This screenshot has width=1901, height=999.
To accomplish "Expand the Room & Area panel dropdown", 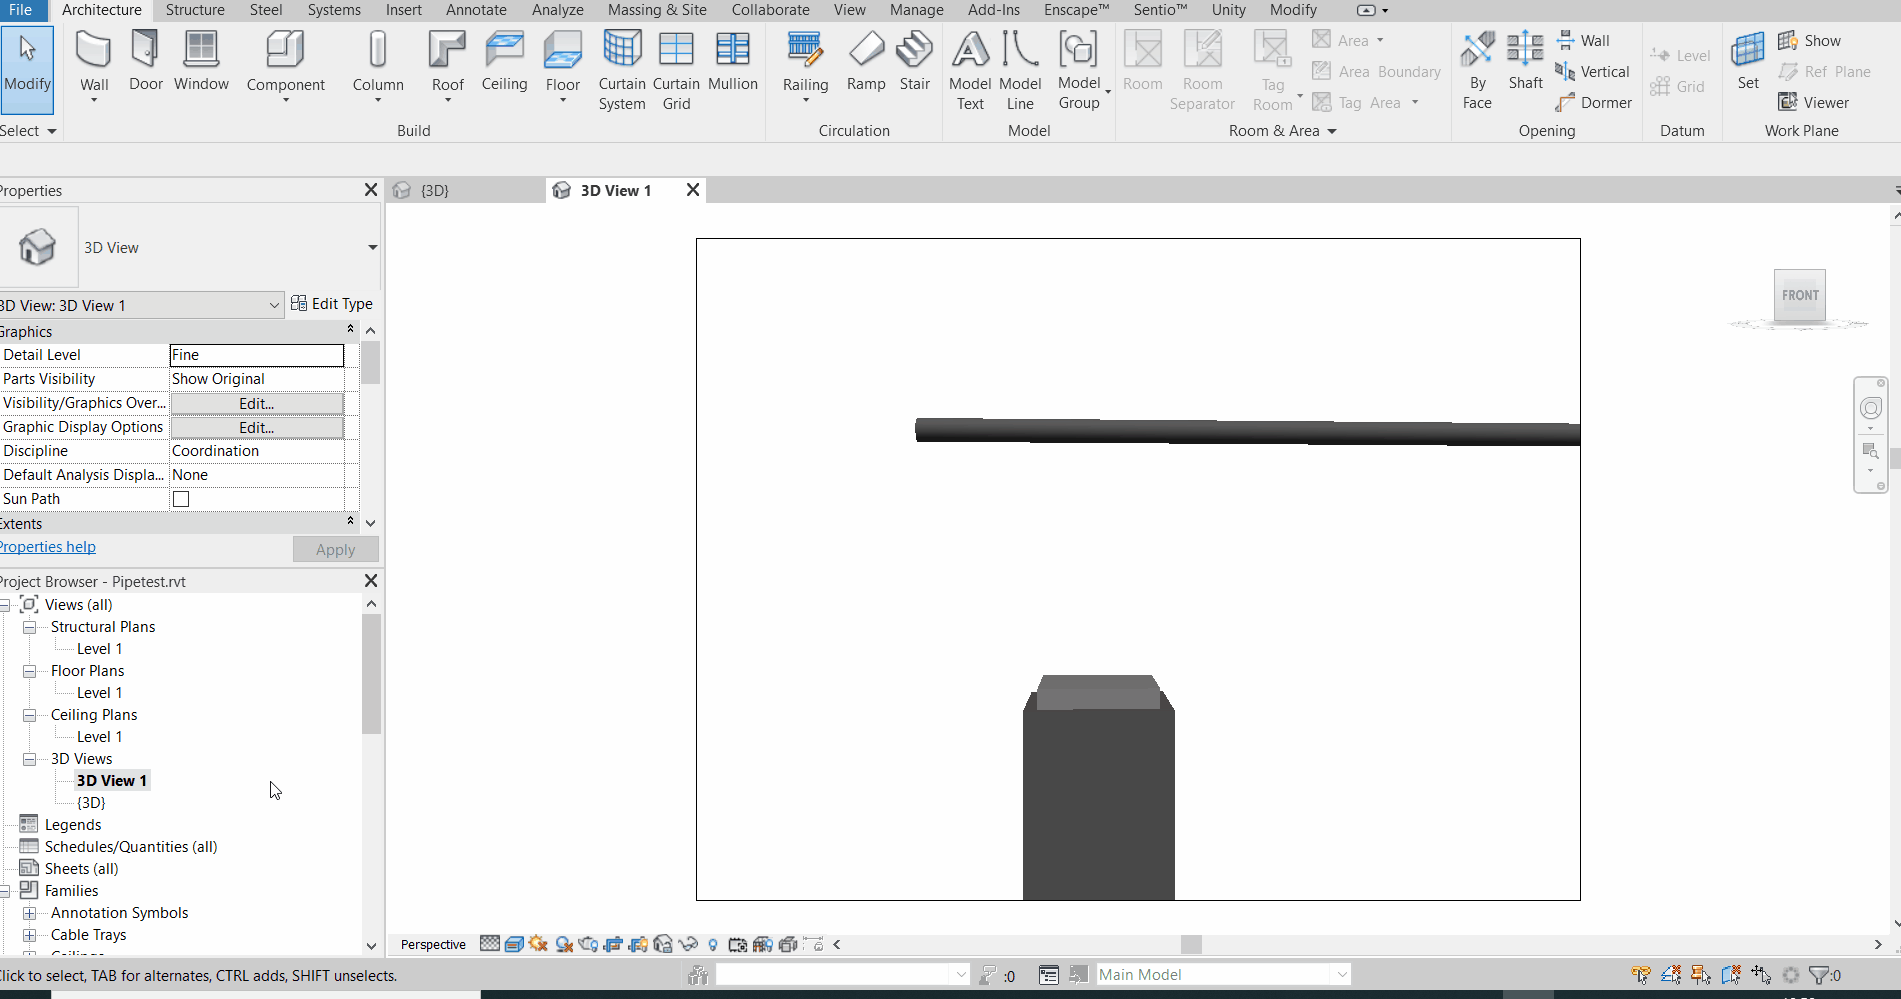I will coord(1332,131).
